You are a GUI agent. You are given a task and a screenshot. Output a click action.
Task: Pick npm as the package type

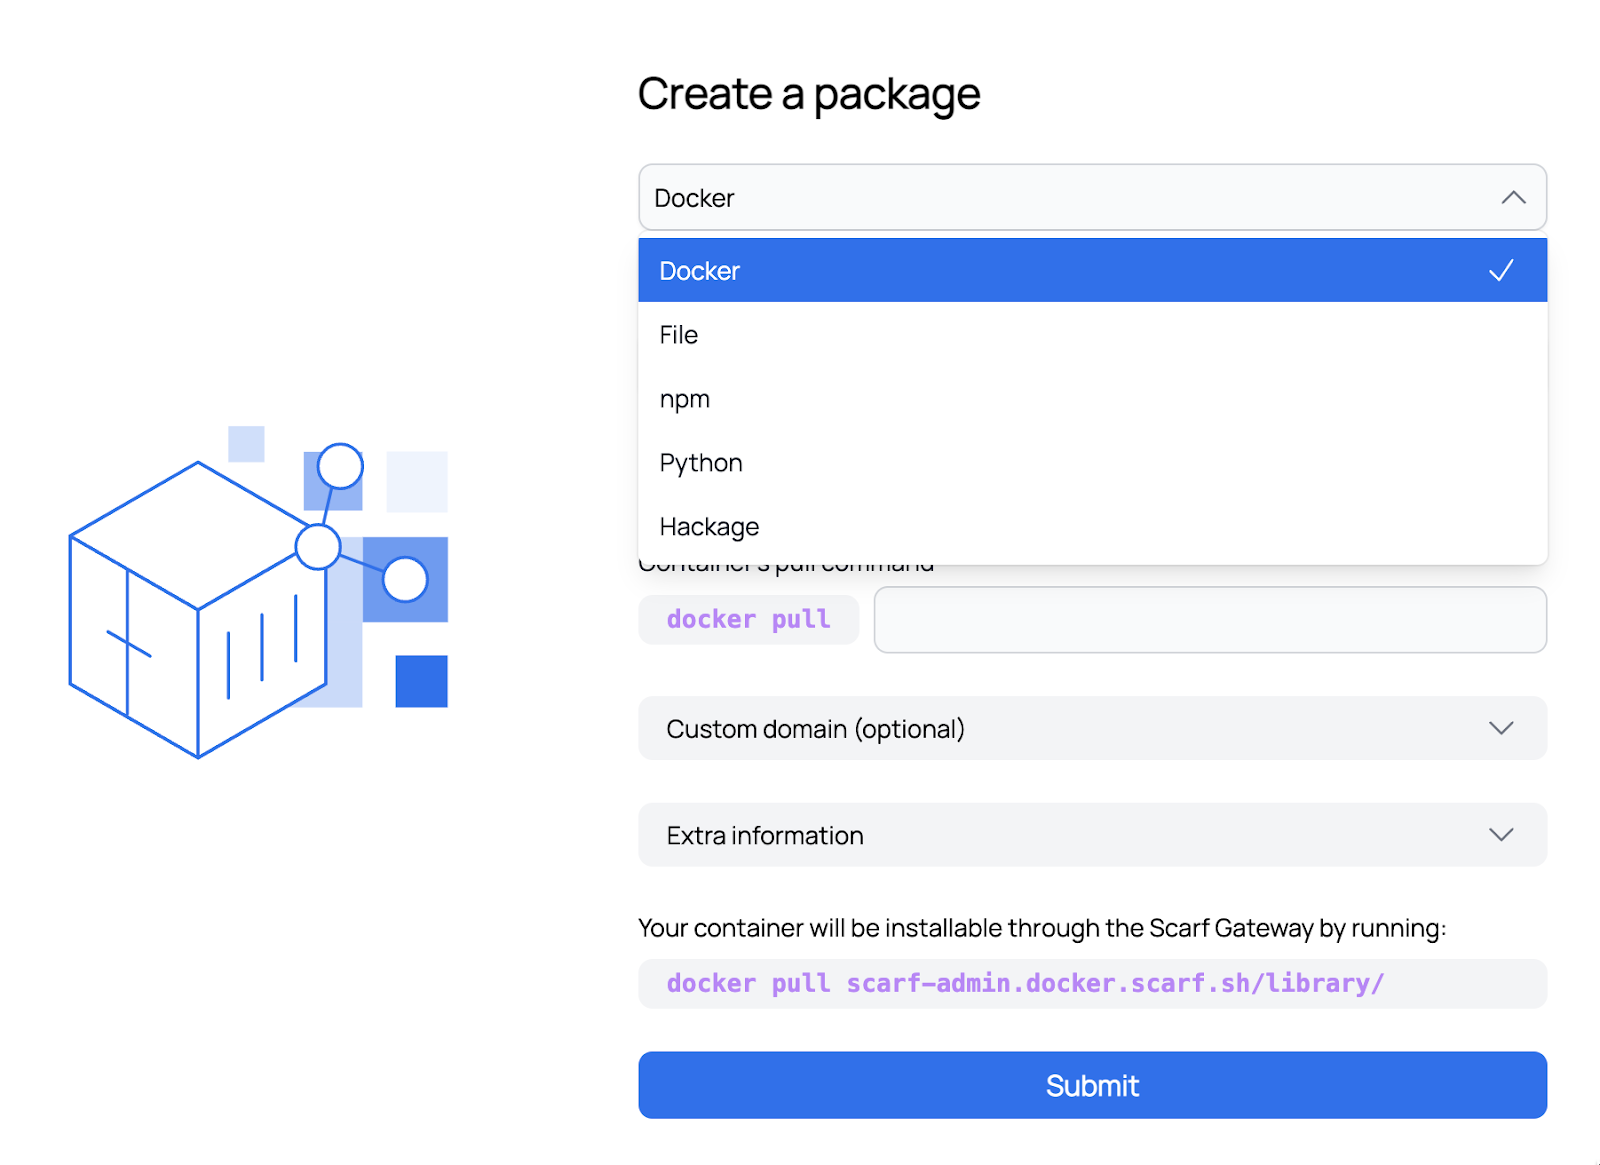click(x=685, y=399)
